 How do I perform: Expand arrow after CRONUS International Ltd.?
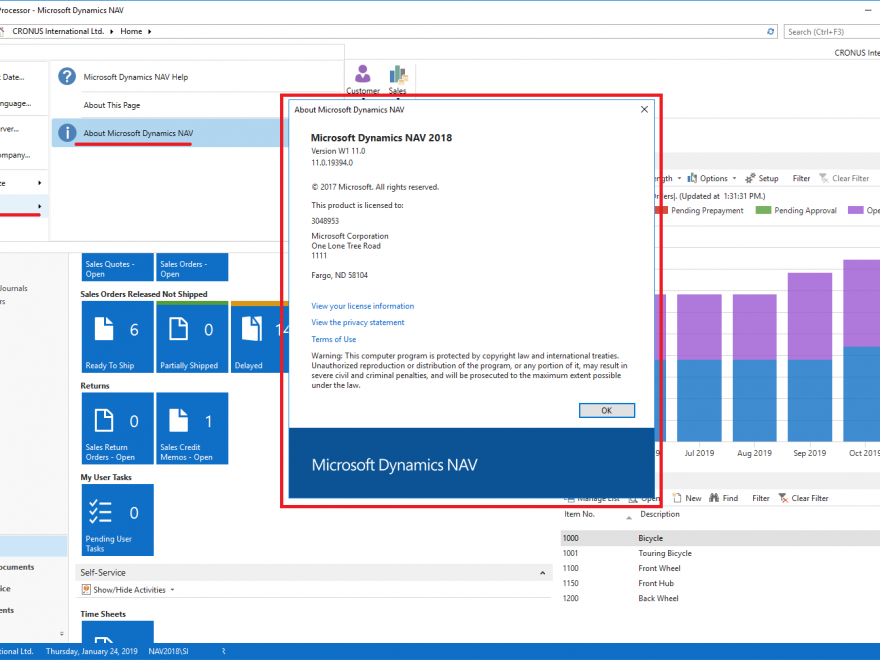[112, 31]
